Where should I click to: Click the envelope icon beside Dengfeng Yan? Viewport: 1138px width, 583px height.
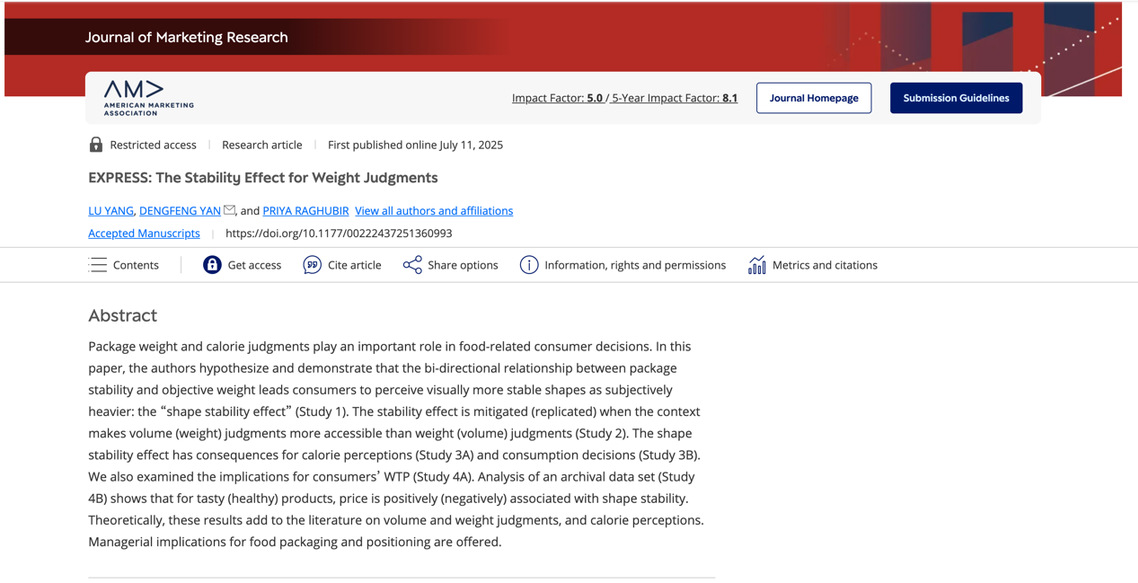pos(229,210)
